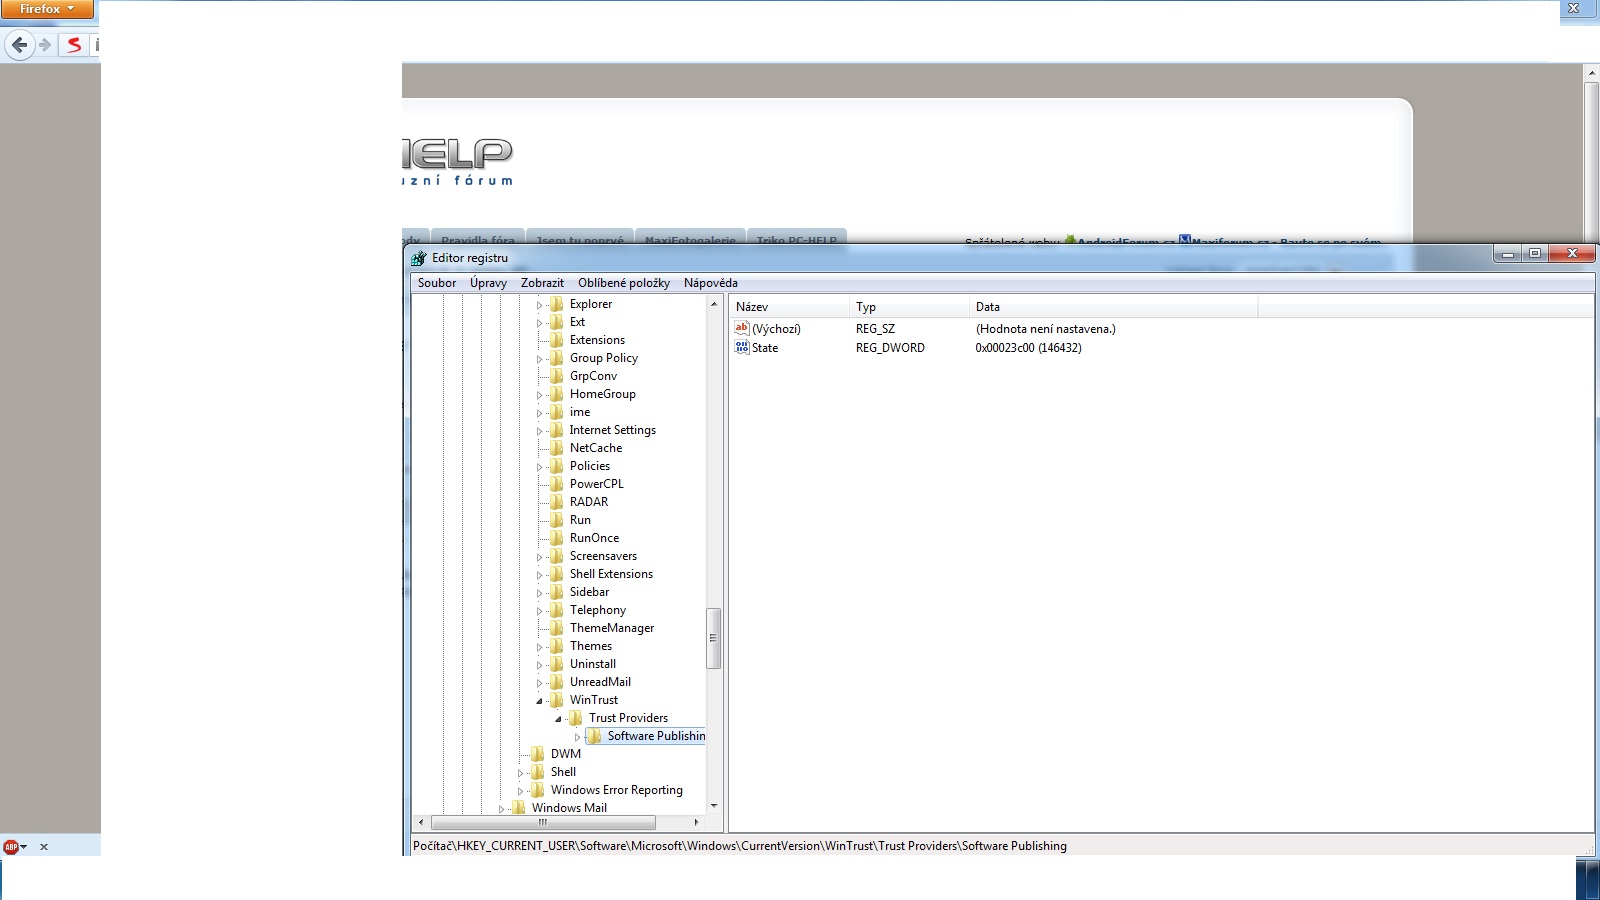Click the Sidebar folder icon

click(557, 592)
